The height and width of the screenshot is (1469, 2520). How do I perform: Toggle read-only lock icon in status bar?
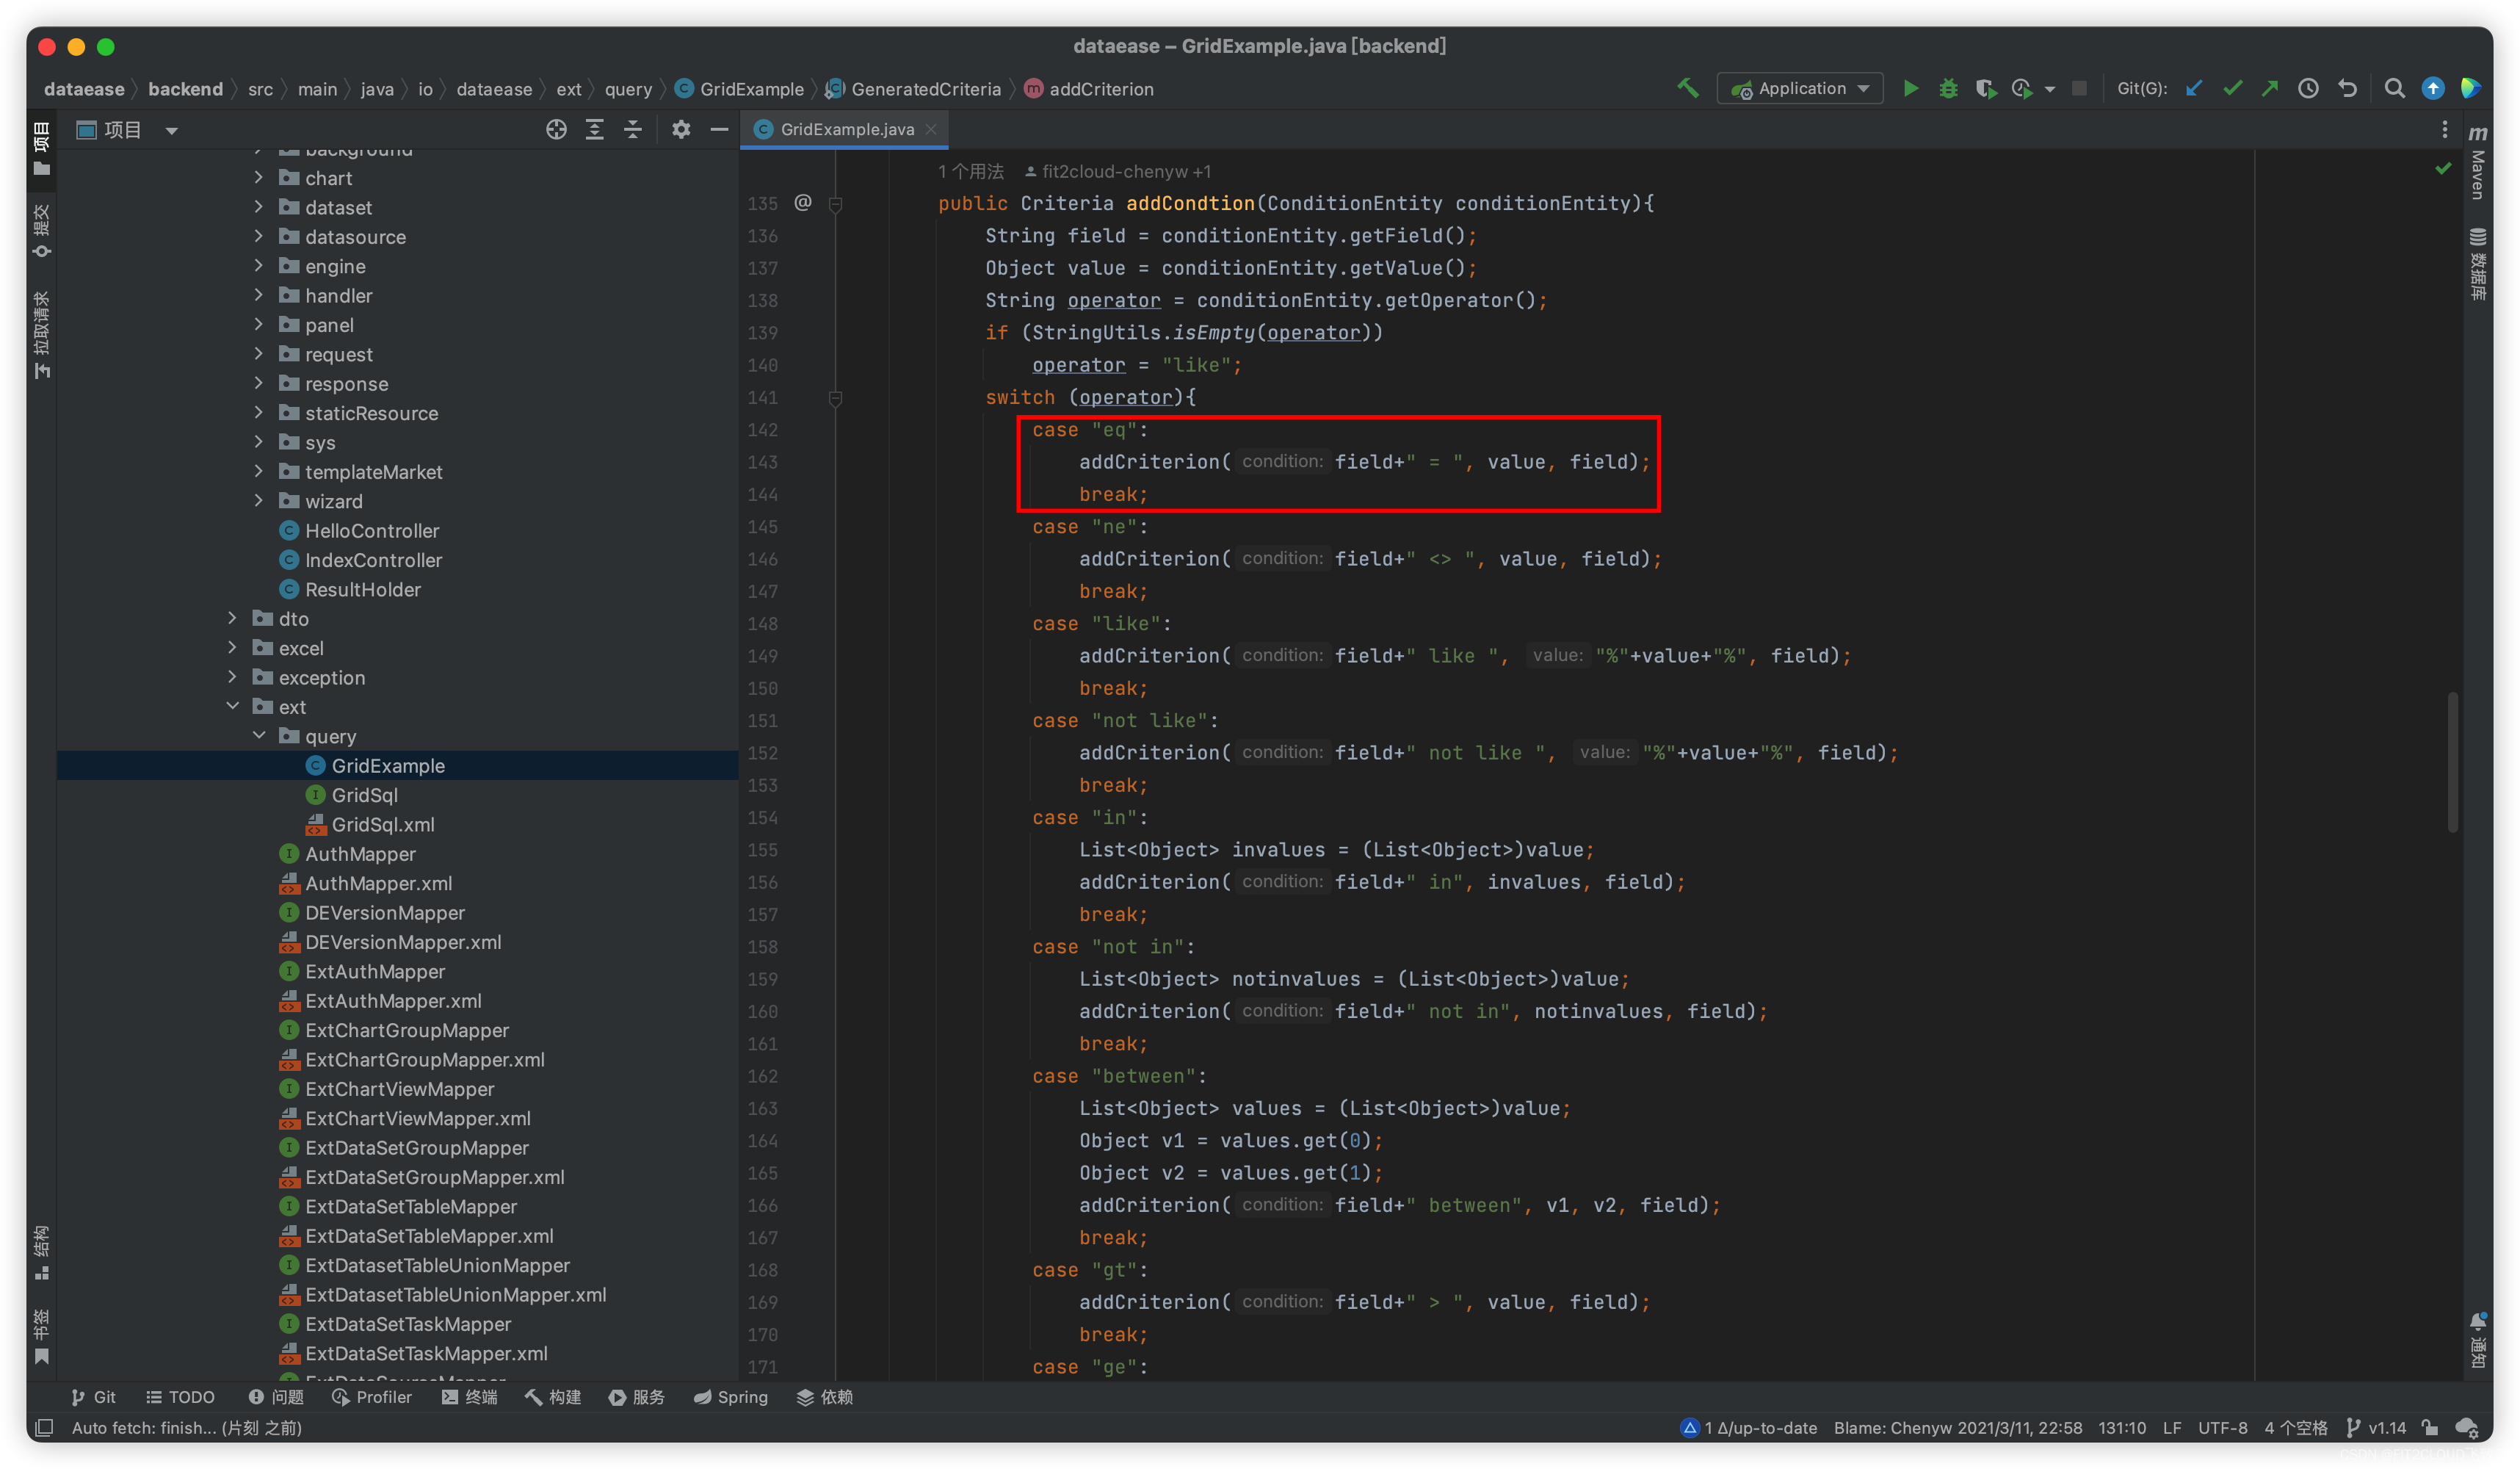pyautogui.click(x=2430, y=1427)
